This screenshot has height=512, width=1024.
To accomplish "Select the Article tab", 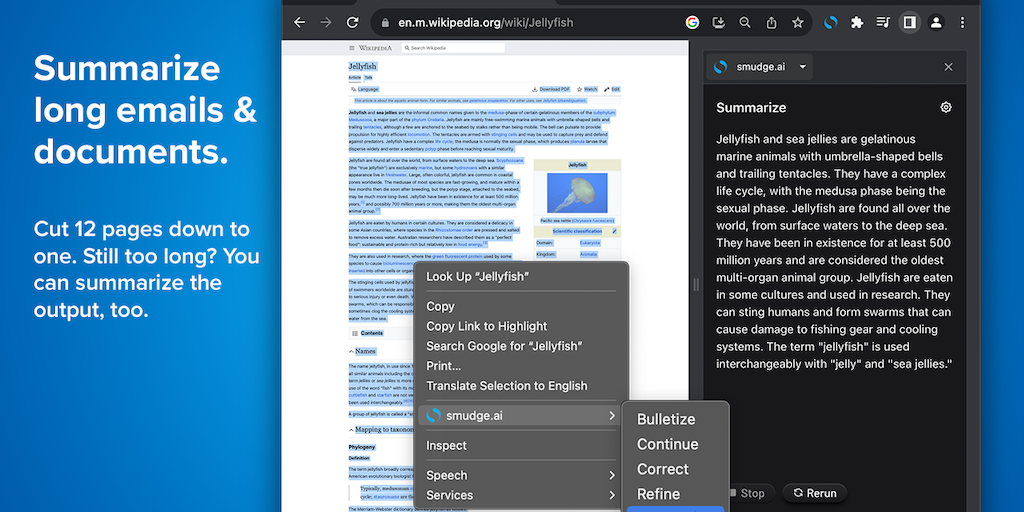I will (x=355, y=78).
